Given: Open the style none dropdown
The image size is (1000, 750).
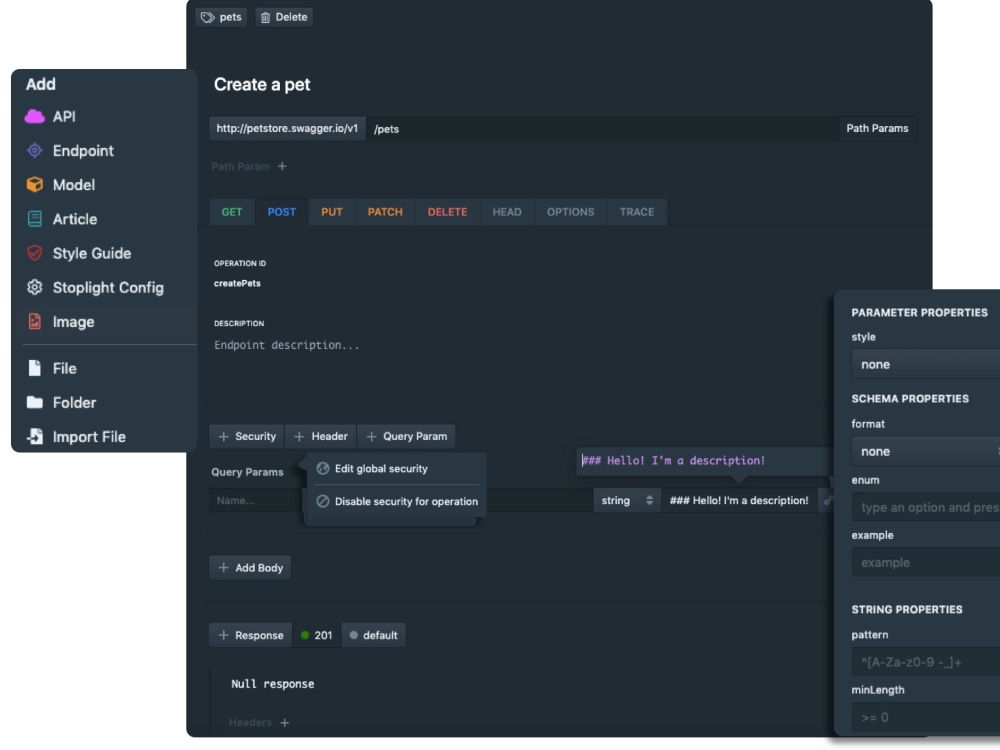Looking at the screenshot, I should [925, 365].
